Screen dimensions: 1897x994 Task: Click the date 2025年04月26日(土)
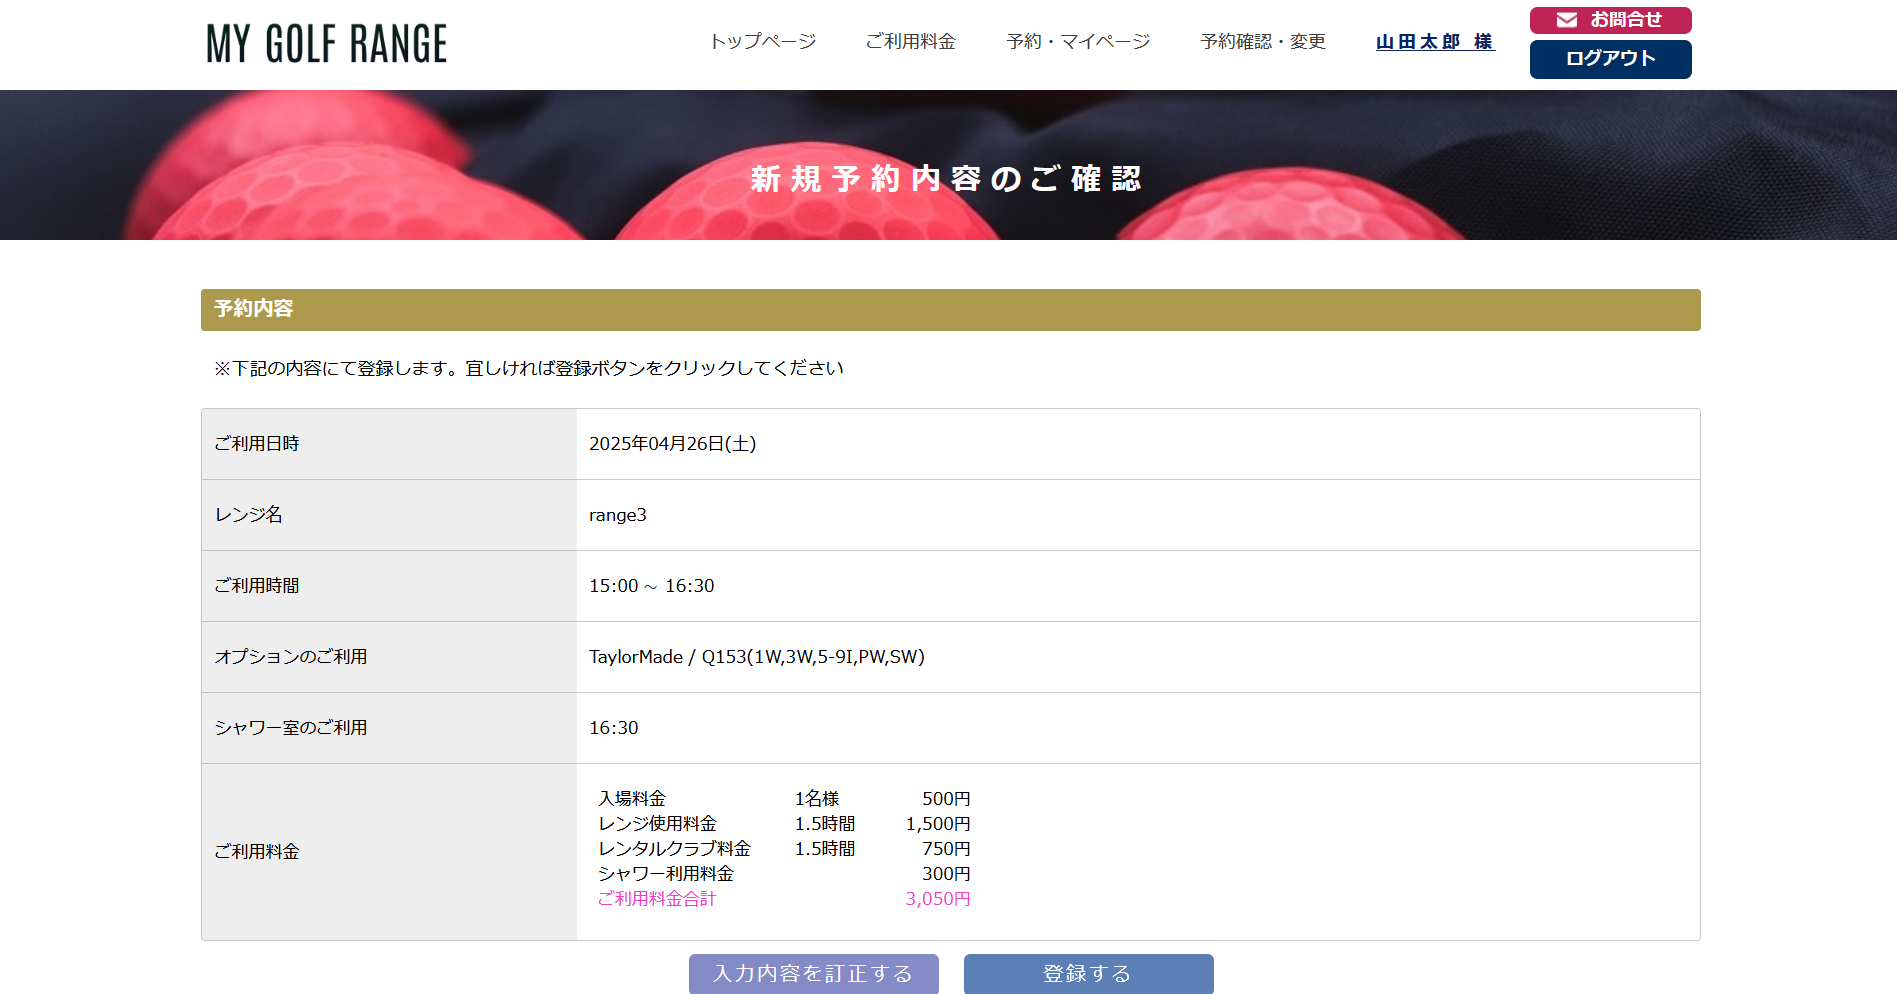[x=672, y=444]
